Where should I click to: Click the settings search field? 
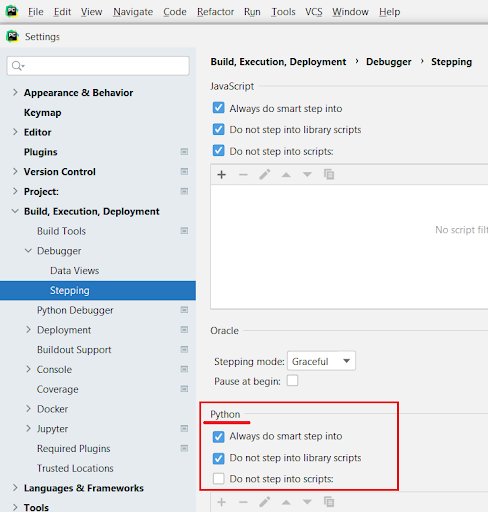[98, 66]
